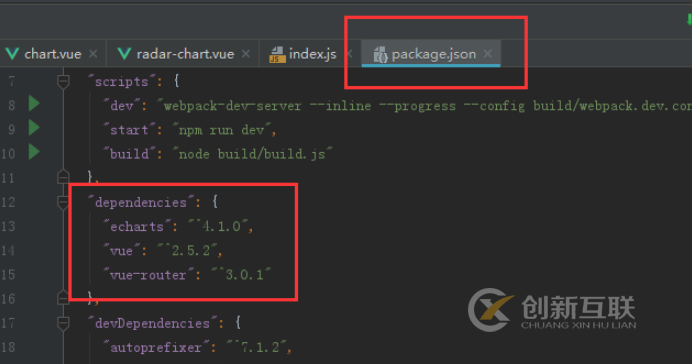Run the dev script from gutter
Screen dimensions: 692x364
[x=34, y=104]
